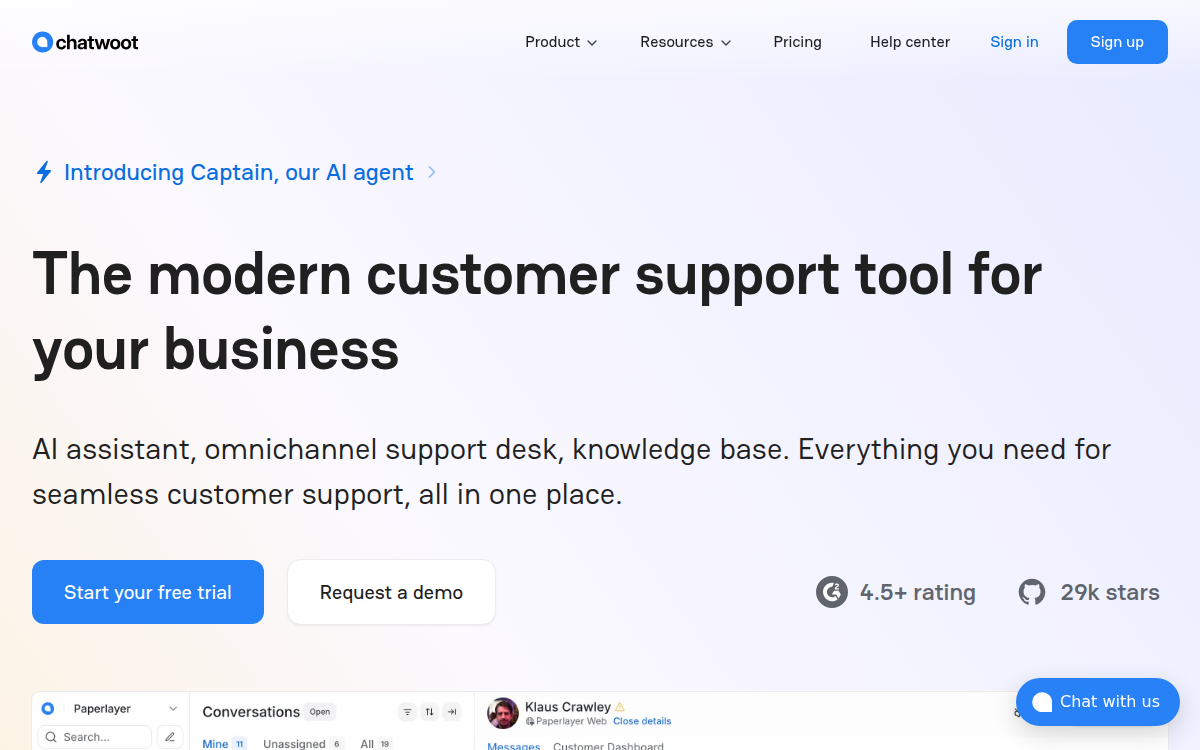The width and height of the screenshot is (1200, 750).
Task: Open Introducing Captain AI agent announcement
Action: click(238, 172)
